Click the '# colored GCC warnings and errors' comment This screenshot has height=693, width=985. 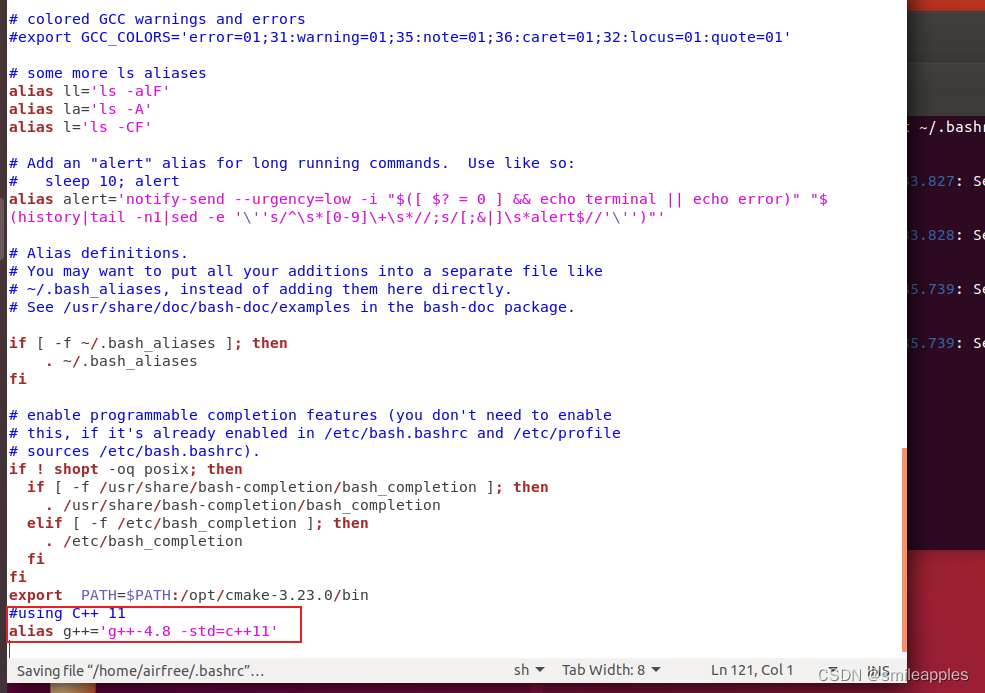(x=157, y=19)
